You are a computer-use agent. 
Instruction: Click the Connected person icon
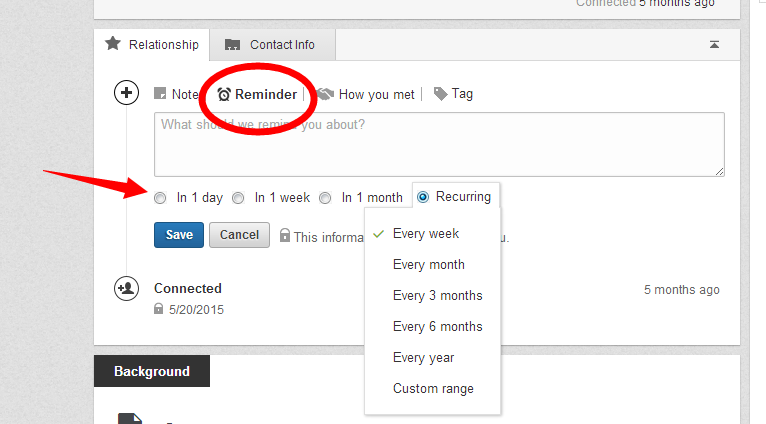[x=127, y=289]
